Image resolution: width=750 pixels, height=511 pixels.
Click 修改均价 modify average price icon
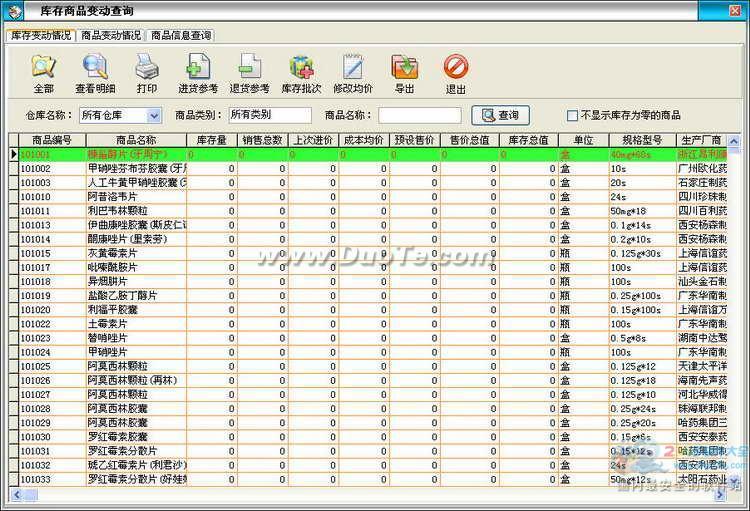pos(353,68)
